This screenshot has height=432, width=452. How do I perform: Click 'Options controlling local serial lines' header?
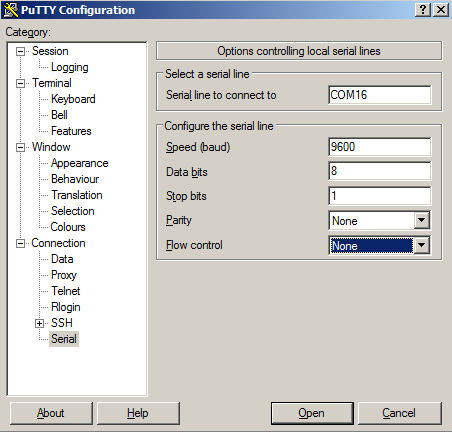299,51
